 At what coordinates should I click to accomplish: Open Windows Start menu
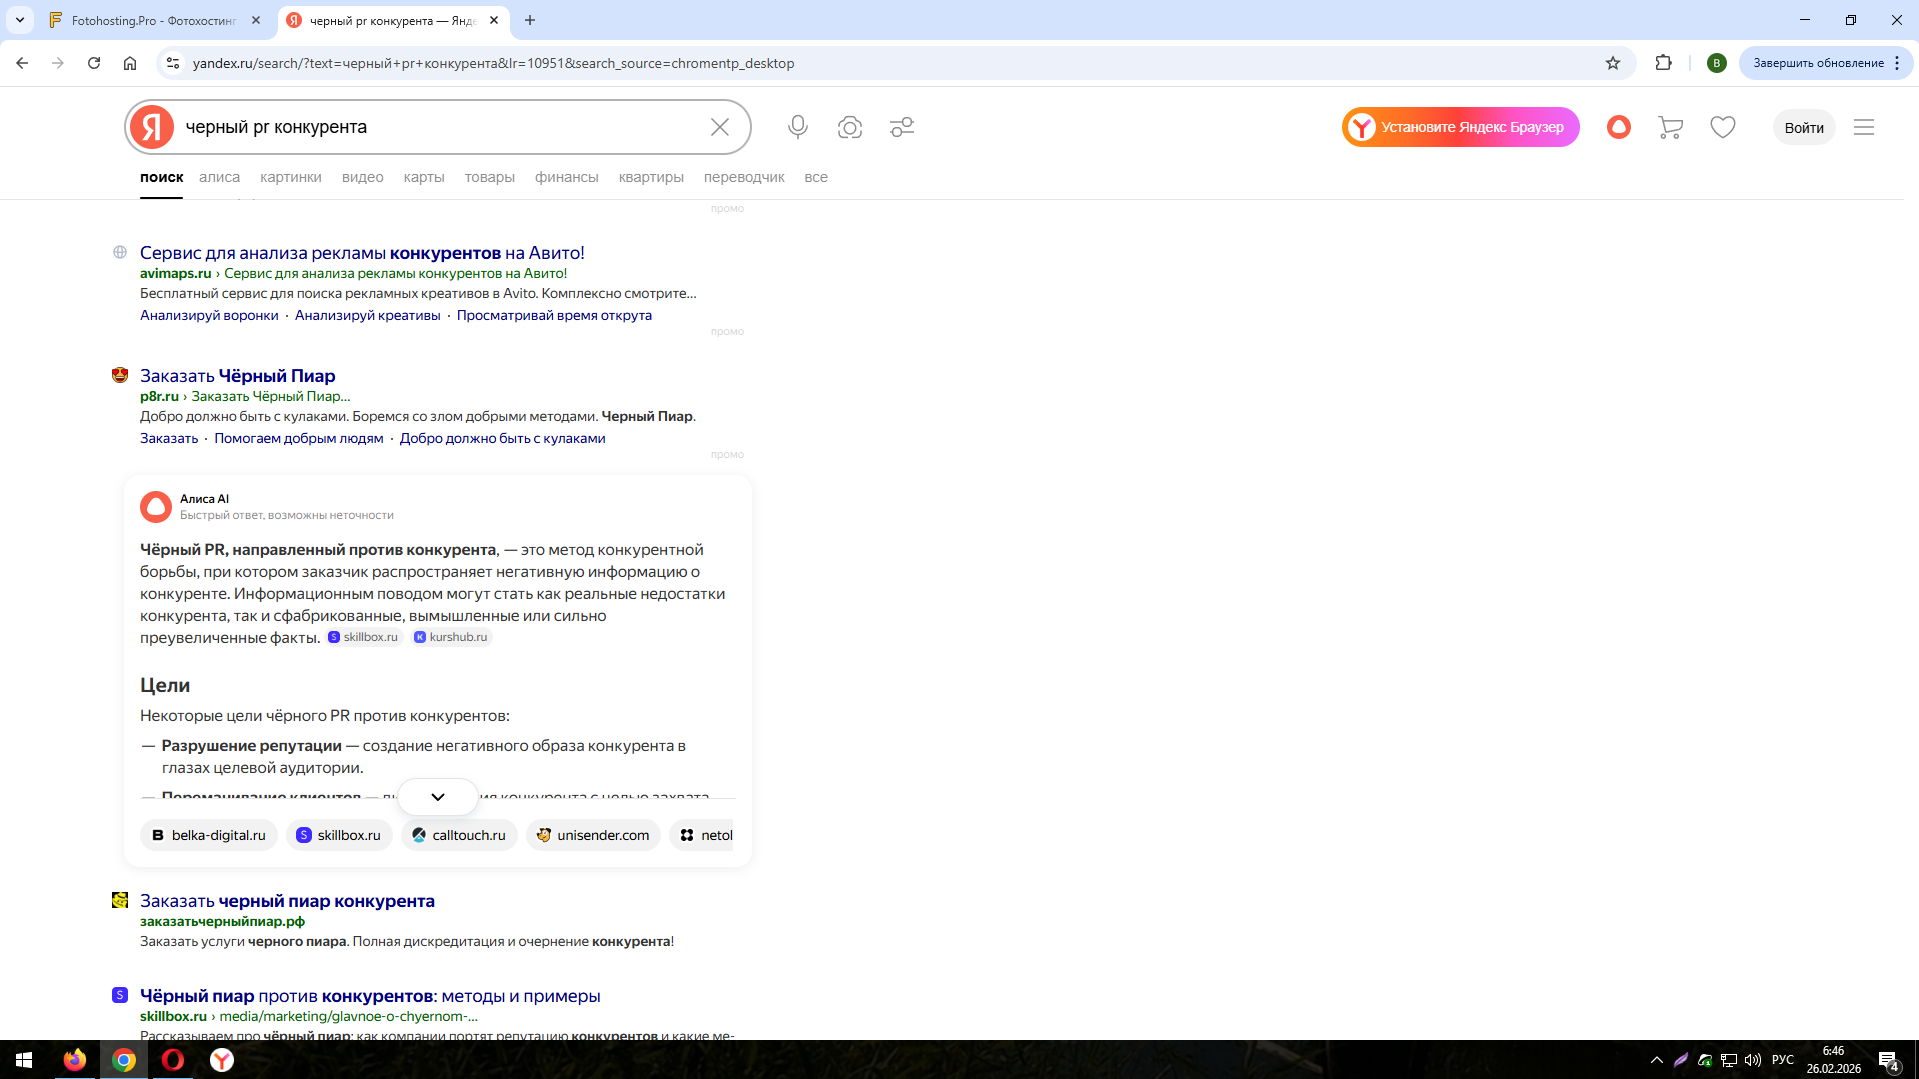[x=24, y=1060]
